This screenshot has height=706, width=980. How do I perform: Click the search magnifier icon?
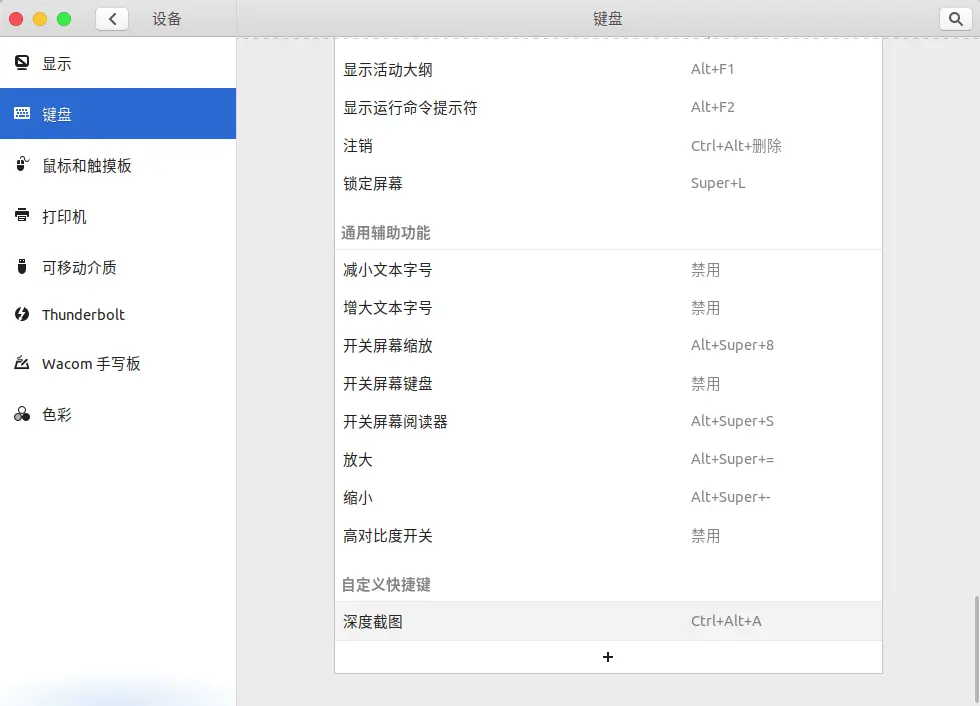(x=956, y=18)
